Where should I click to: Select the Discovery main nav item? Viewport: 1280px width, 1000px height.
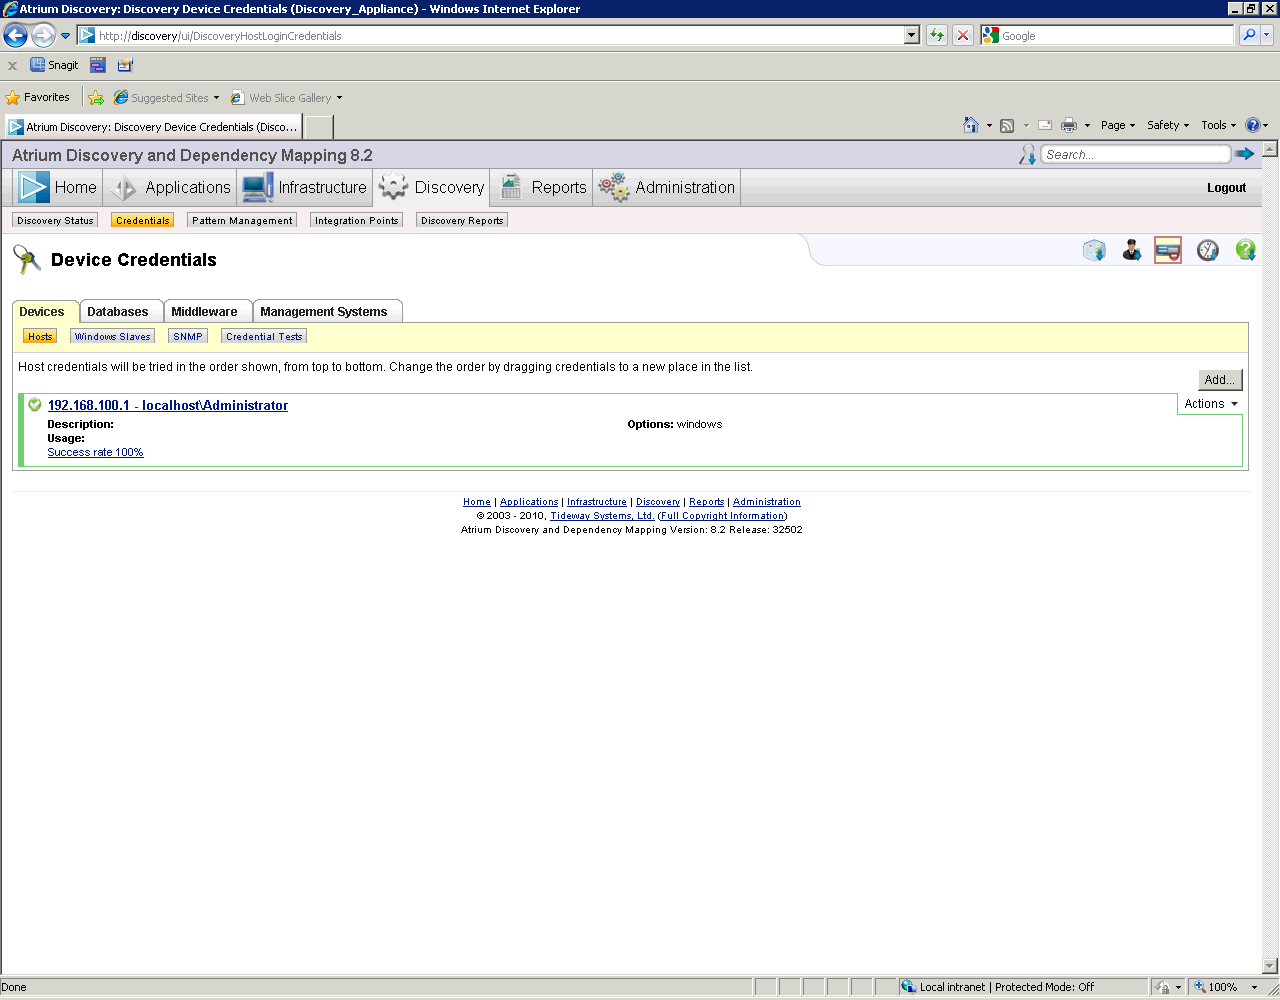(432, 187)
